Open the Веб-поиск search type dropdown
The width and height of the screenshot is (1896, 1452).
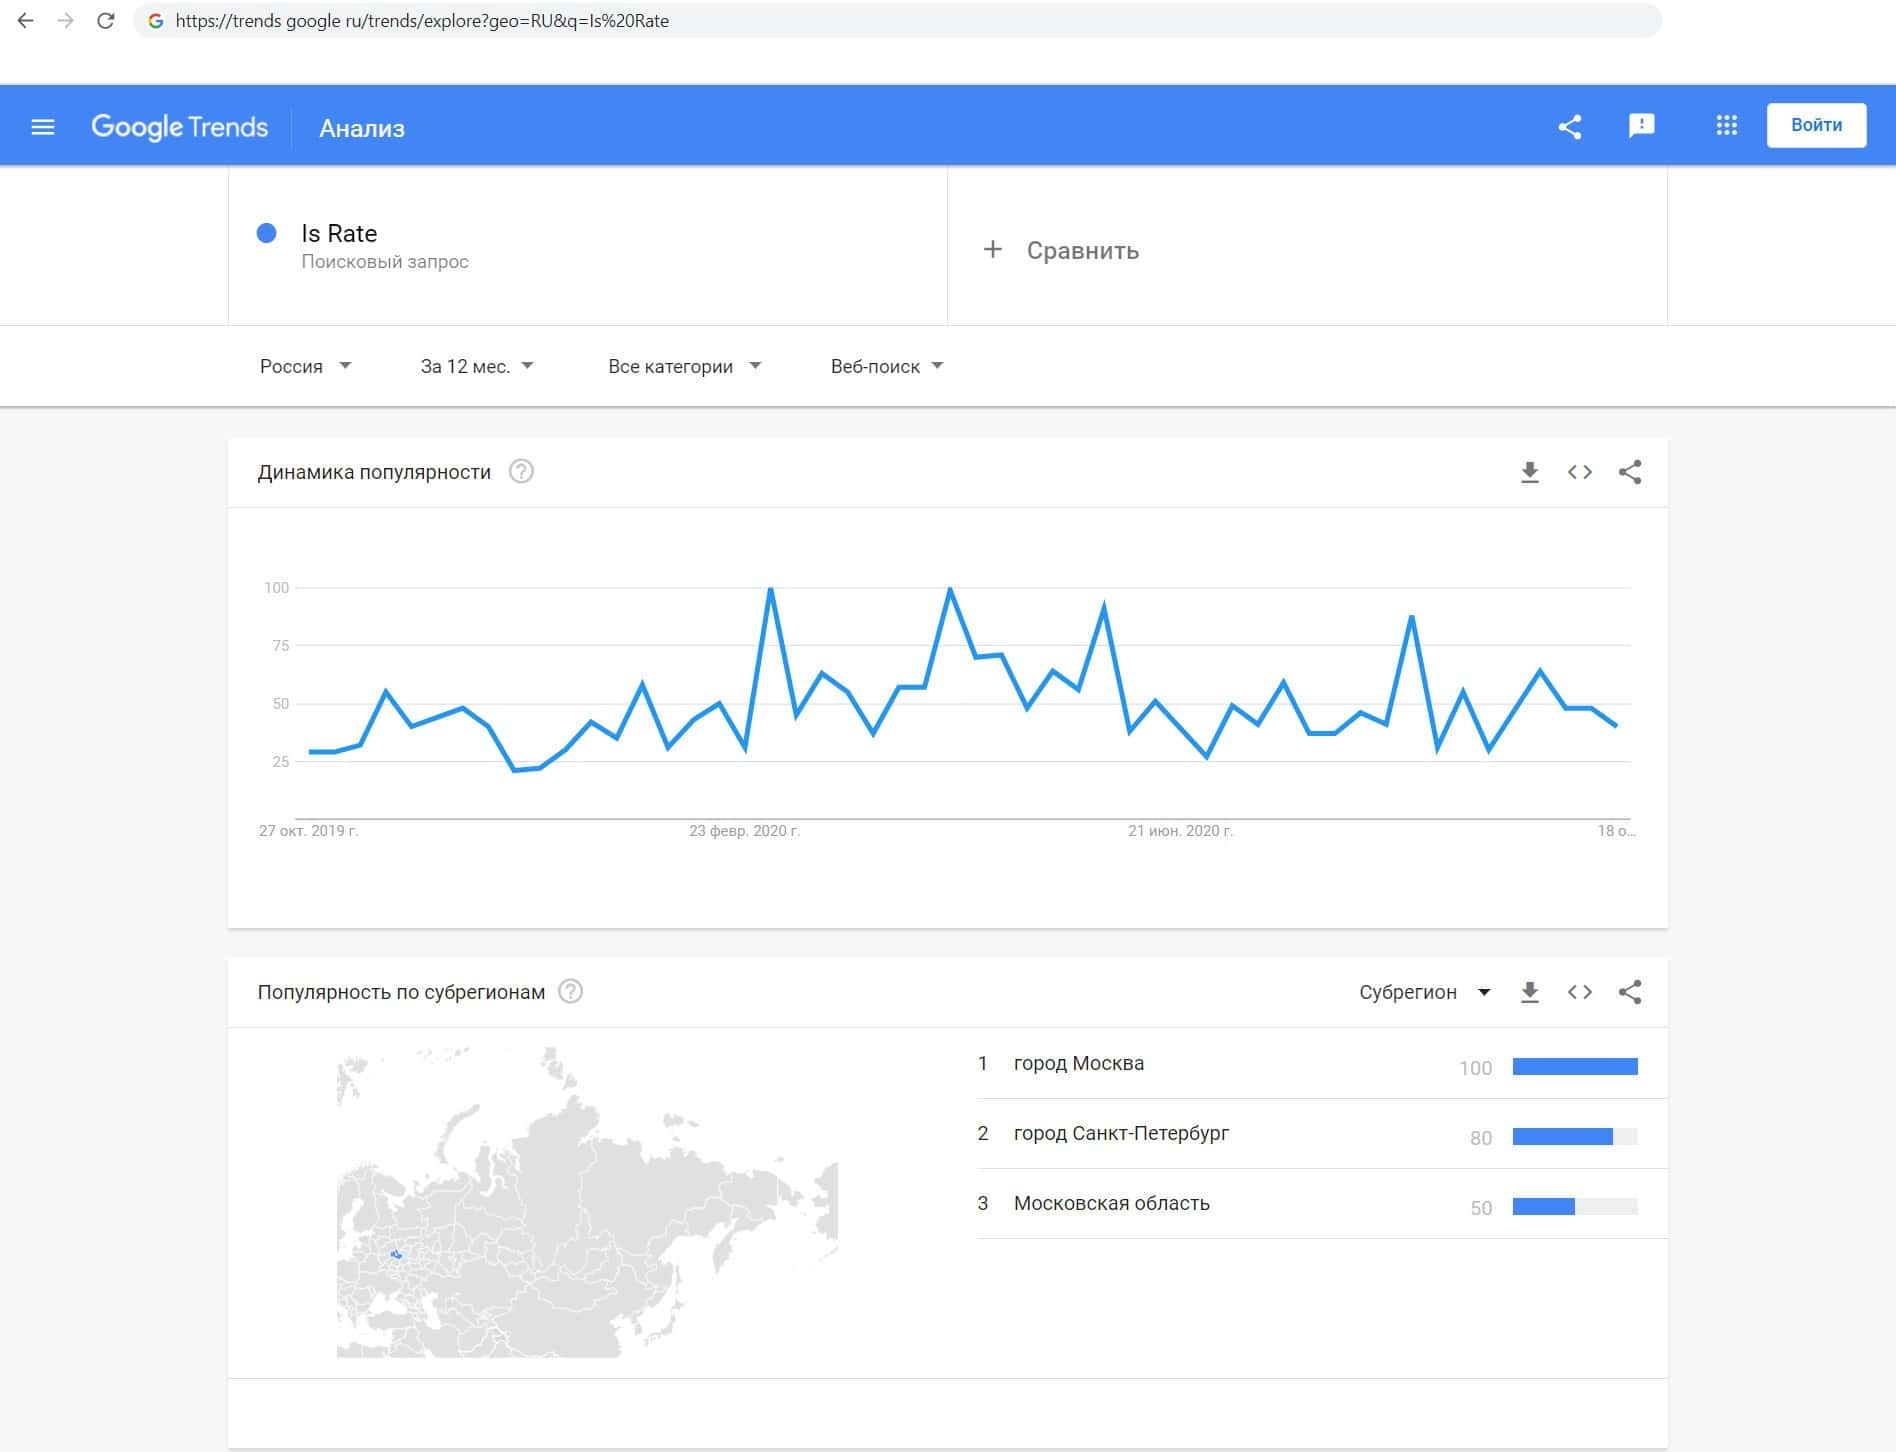(886, 366)
